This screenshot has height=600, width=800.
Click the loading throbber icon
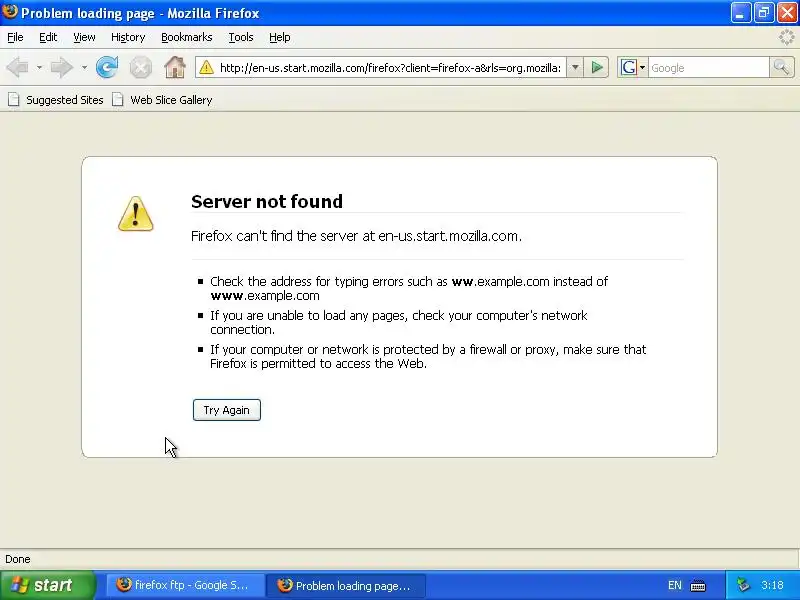tap(787, 37)
